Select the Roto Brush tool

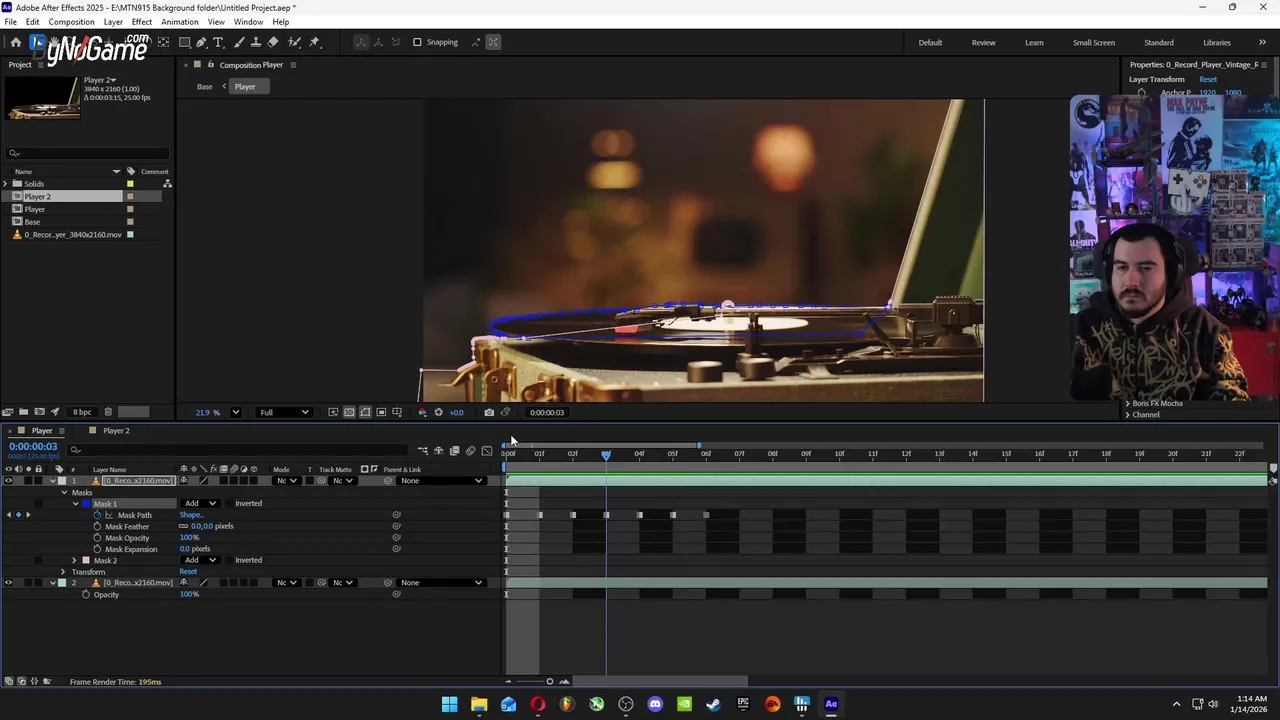[294, 42]
